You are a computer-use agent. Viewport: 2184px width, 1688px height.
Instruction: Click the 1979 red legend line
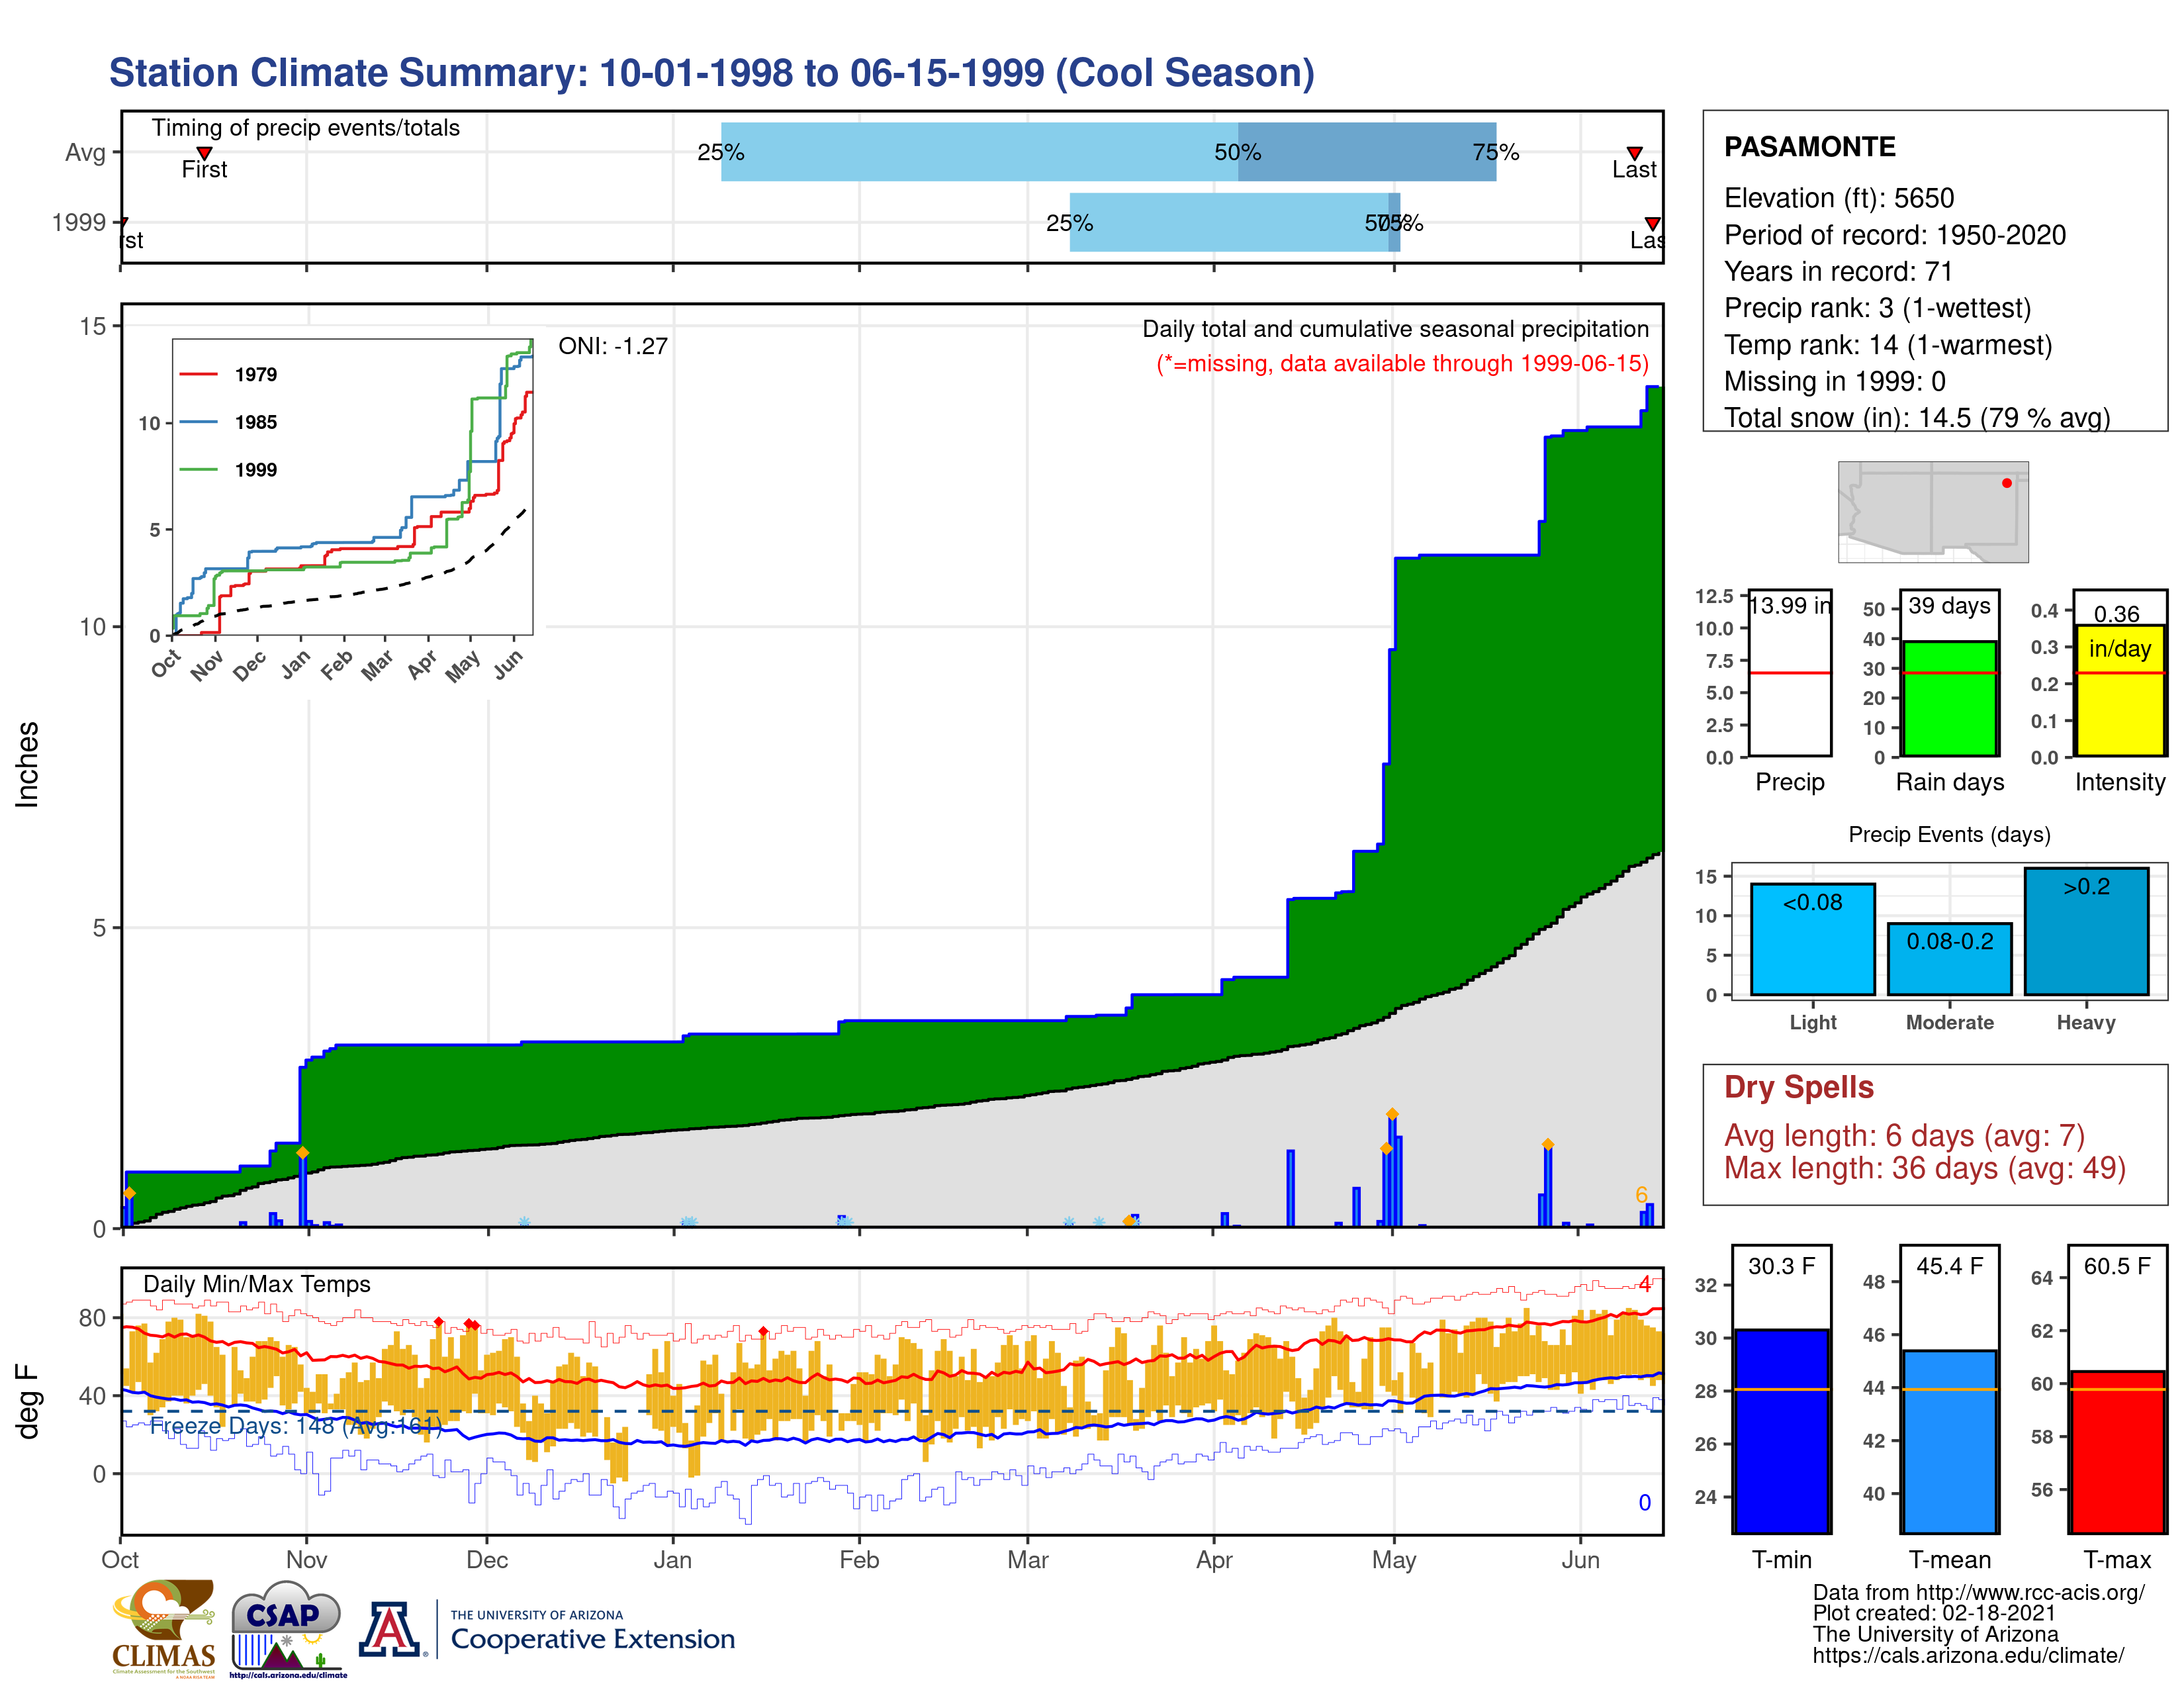(x=198, y=374)
